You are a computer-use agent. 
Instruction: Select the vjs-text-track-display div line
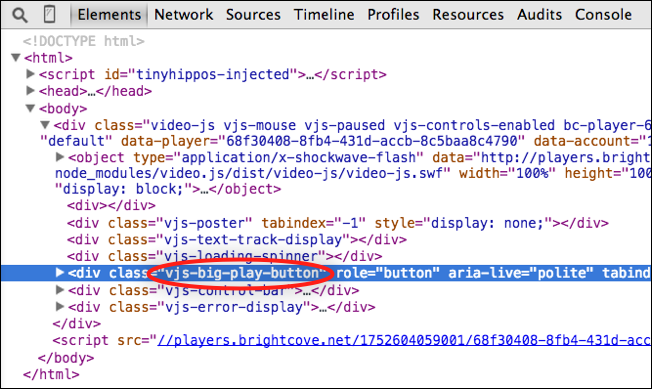pos(237,240)
